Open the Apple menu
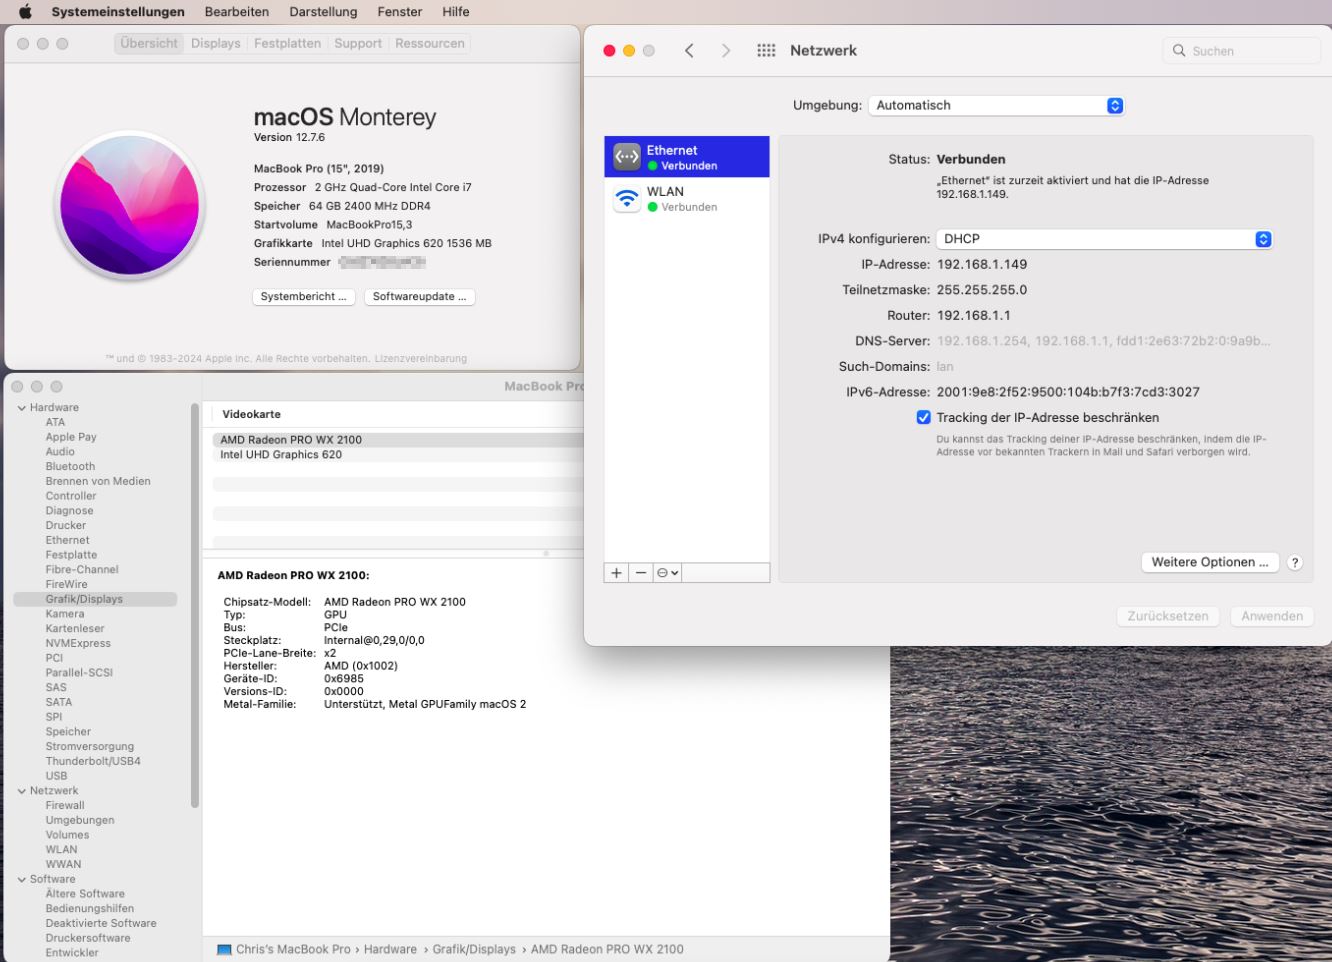The width and height of the screenshot is (1332, 962). click(x=26, y=12)
